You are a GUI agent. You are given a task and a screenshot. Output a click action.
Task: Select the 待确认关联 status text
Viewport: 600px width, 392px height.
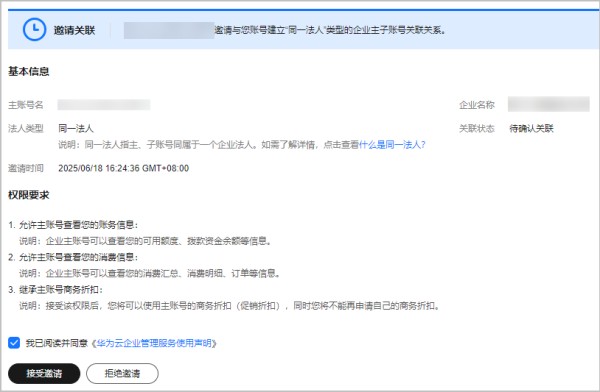click(x=531, y=129)
